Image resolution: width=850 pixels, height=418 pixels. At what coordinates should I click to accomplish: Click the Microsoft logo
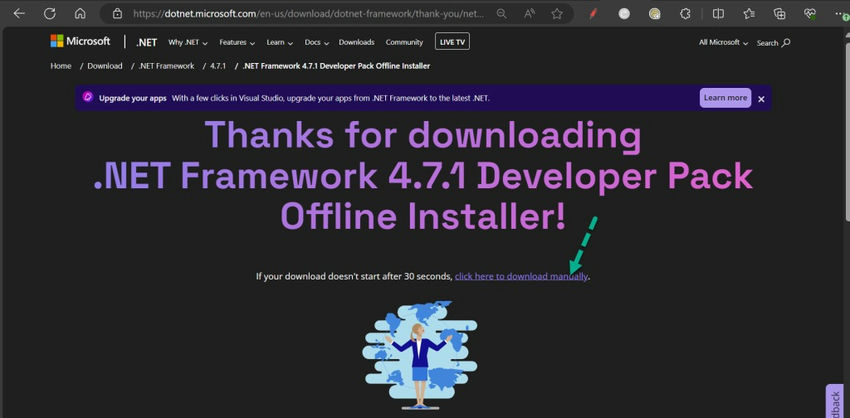tap(80, 41)
